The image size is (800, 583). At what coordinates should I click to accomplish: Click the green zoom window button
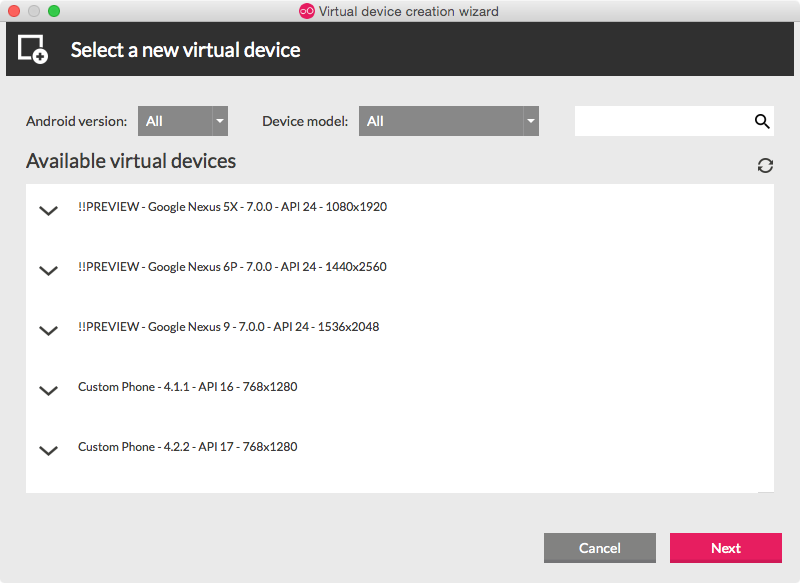click(x=54, y=11)
